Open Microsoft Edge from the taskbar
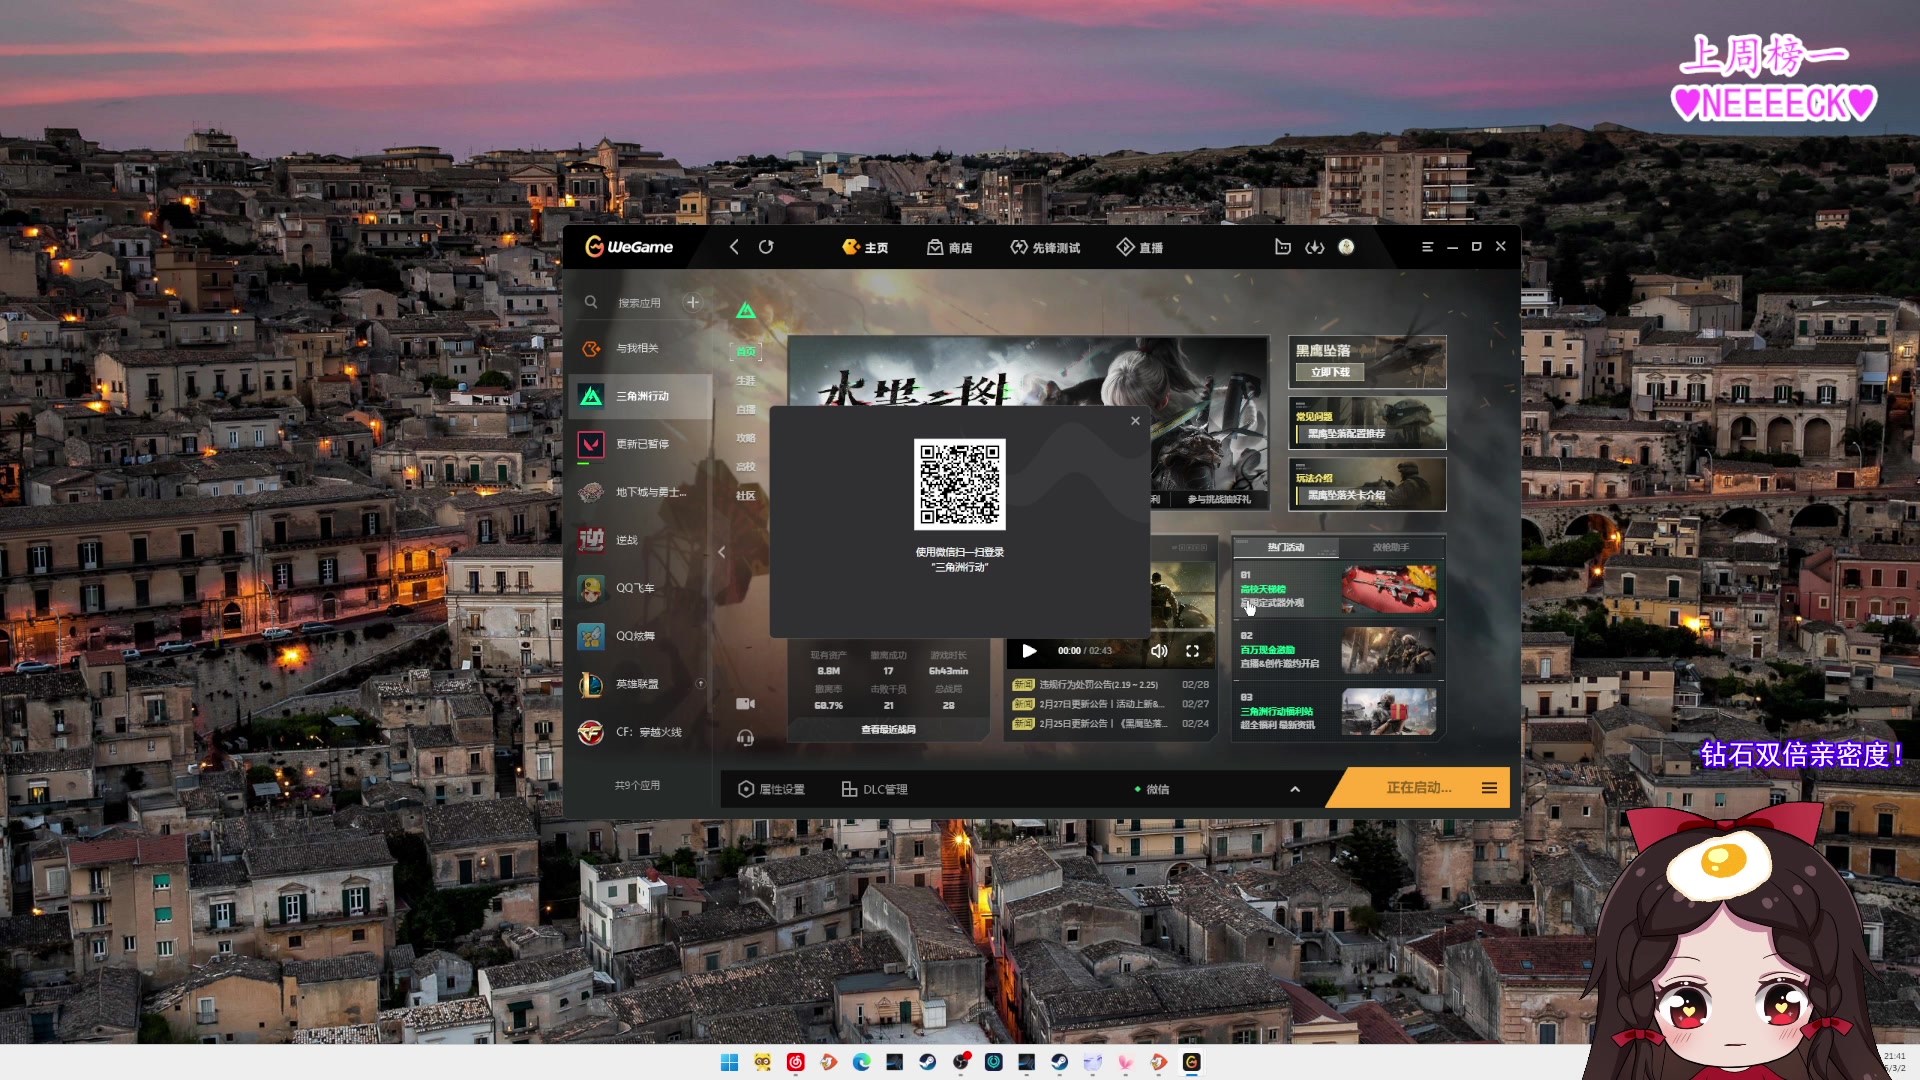The image size is (1920, 1080). click(861, 1062)
